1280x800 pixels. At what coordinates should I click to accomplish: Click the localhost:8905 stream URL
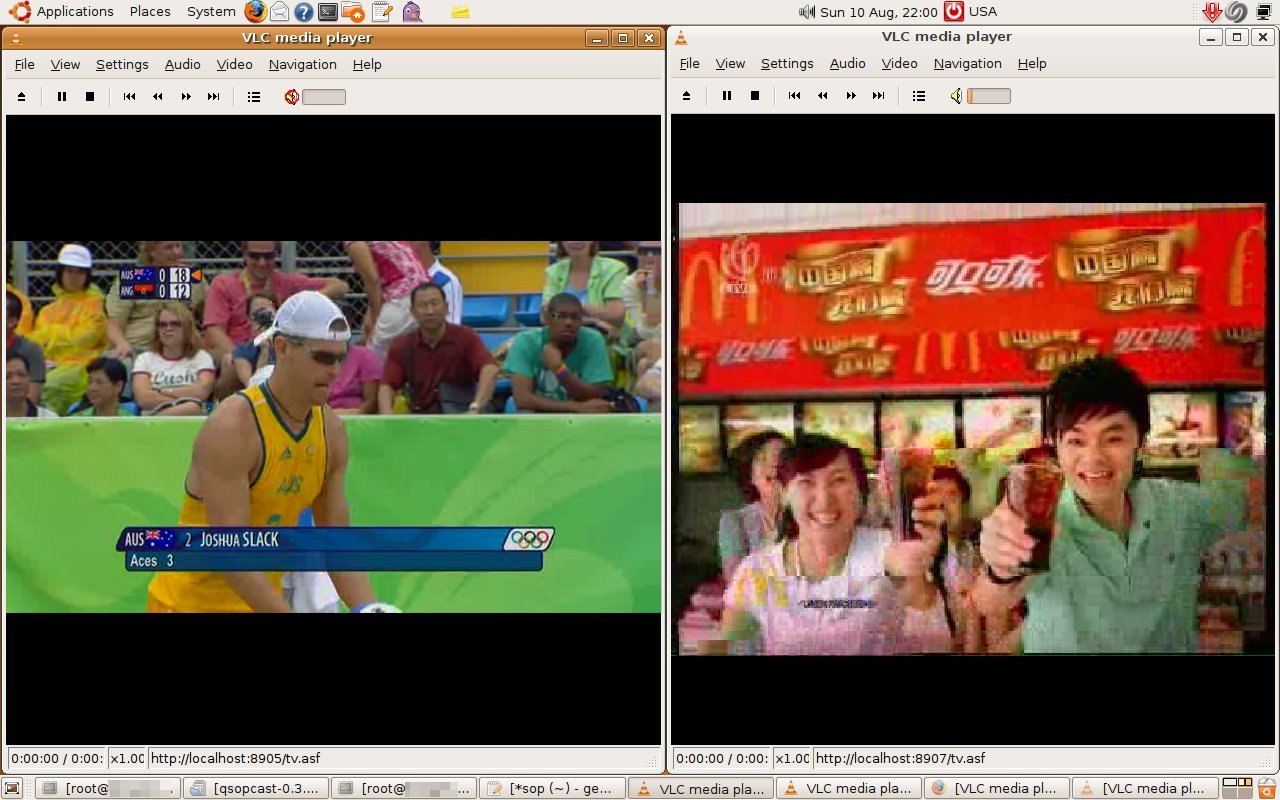coord(235,759)
